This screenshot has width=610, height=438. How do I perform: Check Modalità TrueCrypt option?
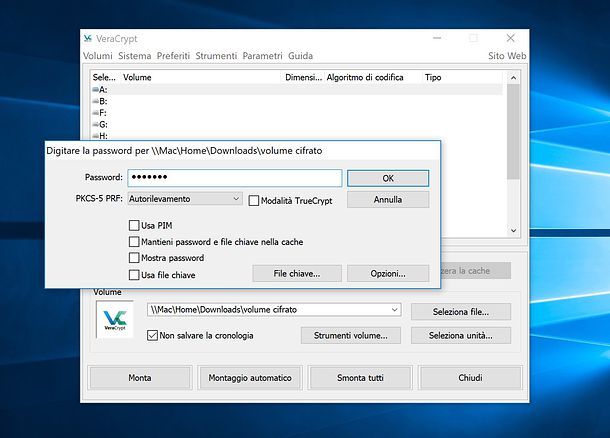[254, 201]
